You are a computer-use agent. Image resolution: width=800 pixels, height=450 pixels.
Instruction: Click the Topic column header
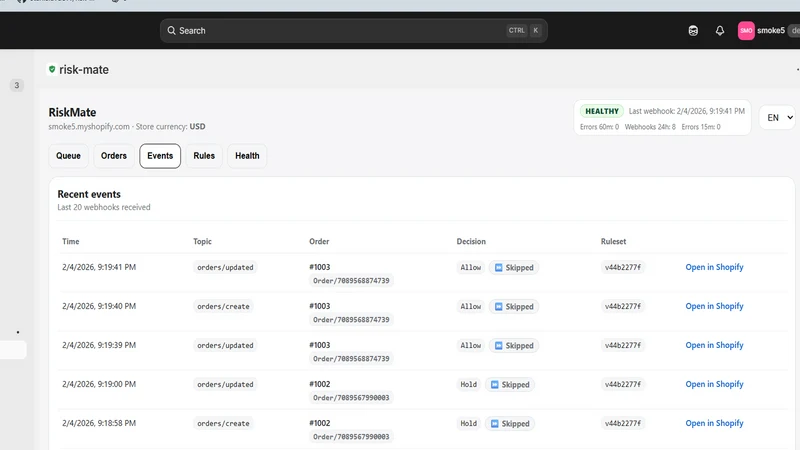(x=202, y=241)
